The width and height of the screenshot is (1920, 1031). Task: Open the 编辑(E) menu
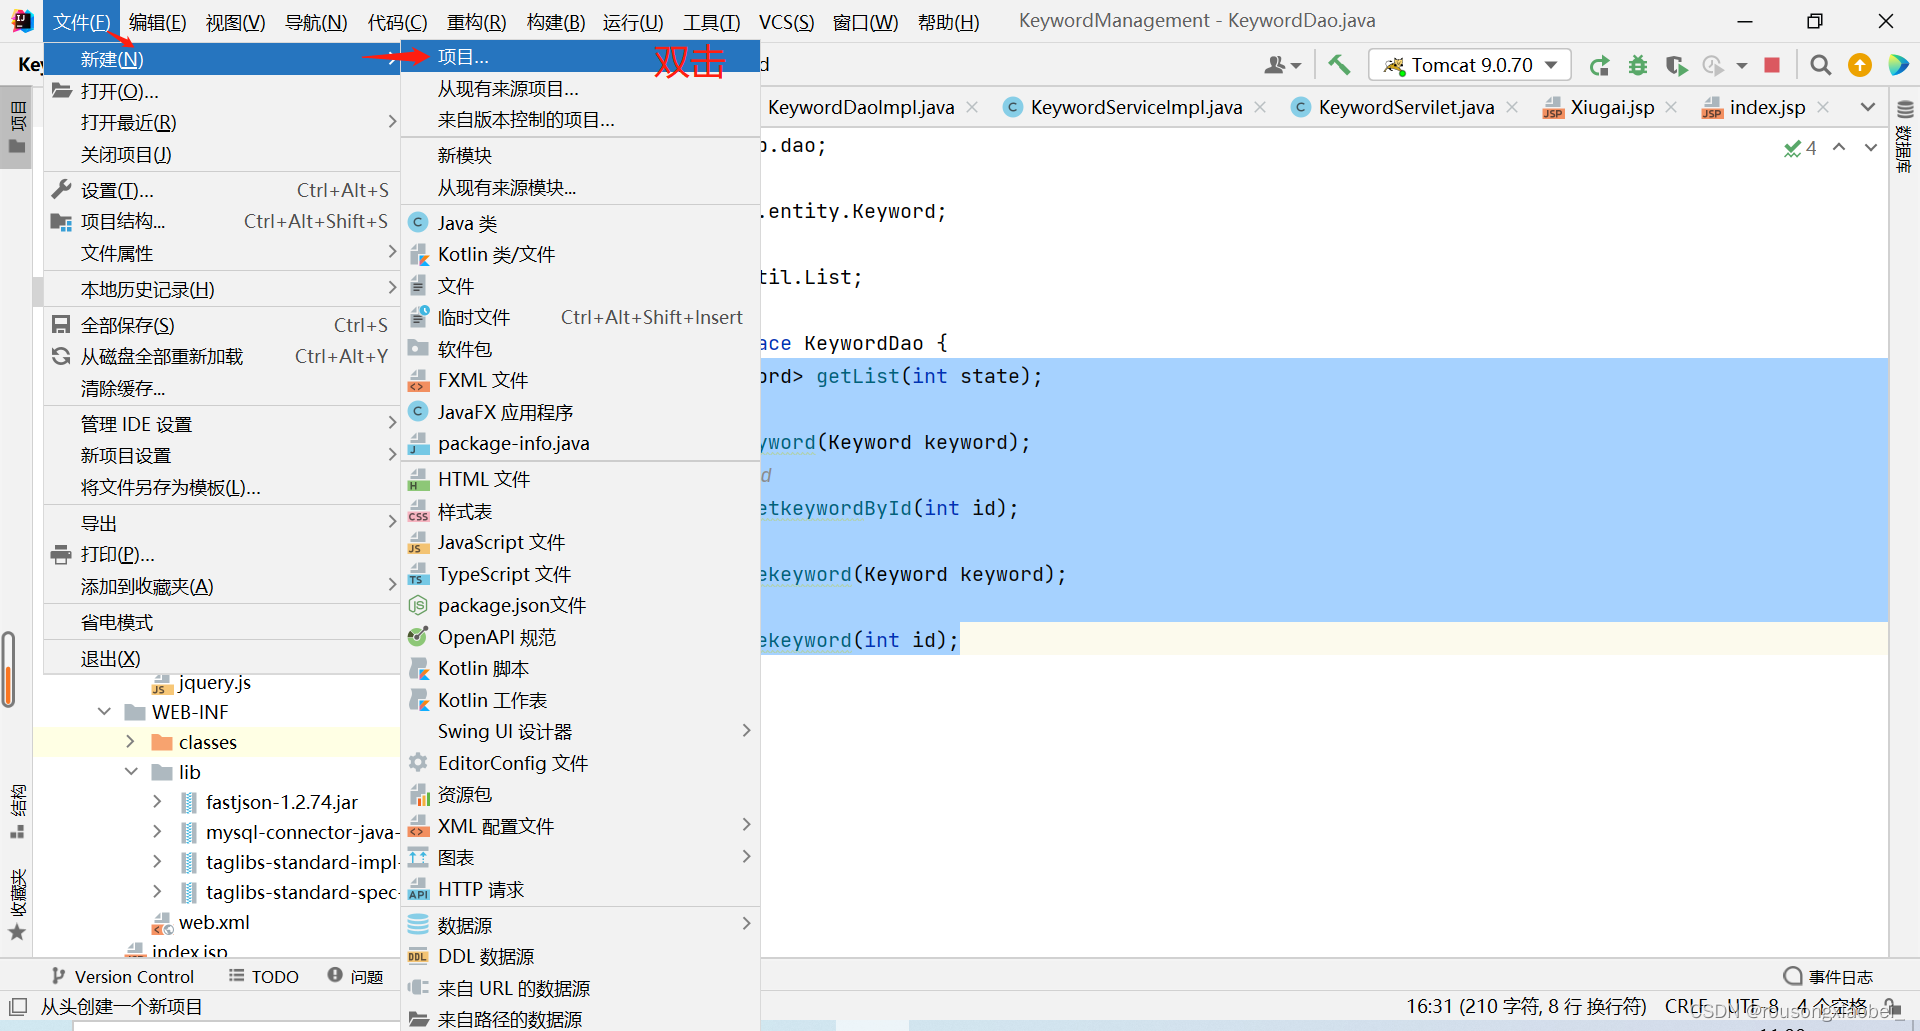[157, 22]
